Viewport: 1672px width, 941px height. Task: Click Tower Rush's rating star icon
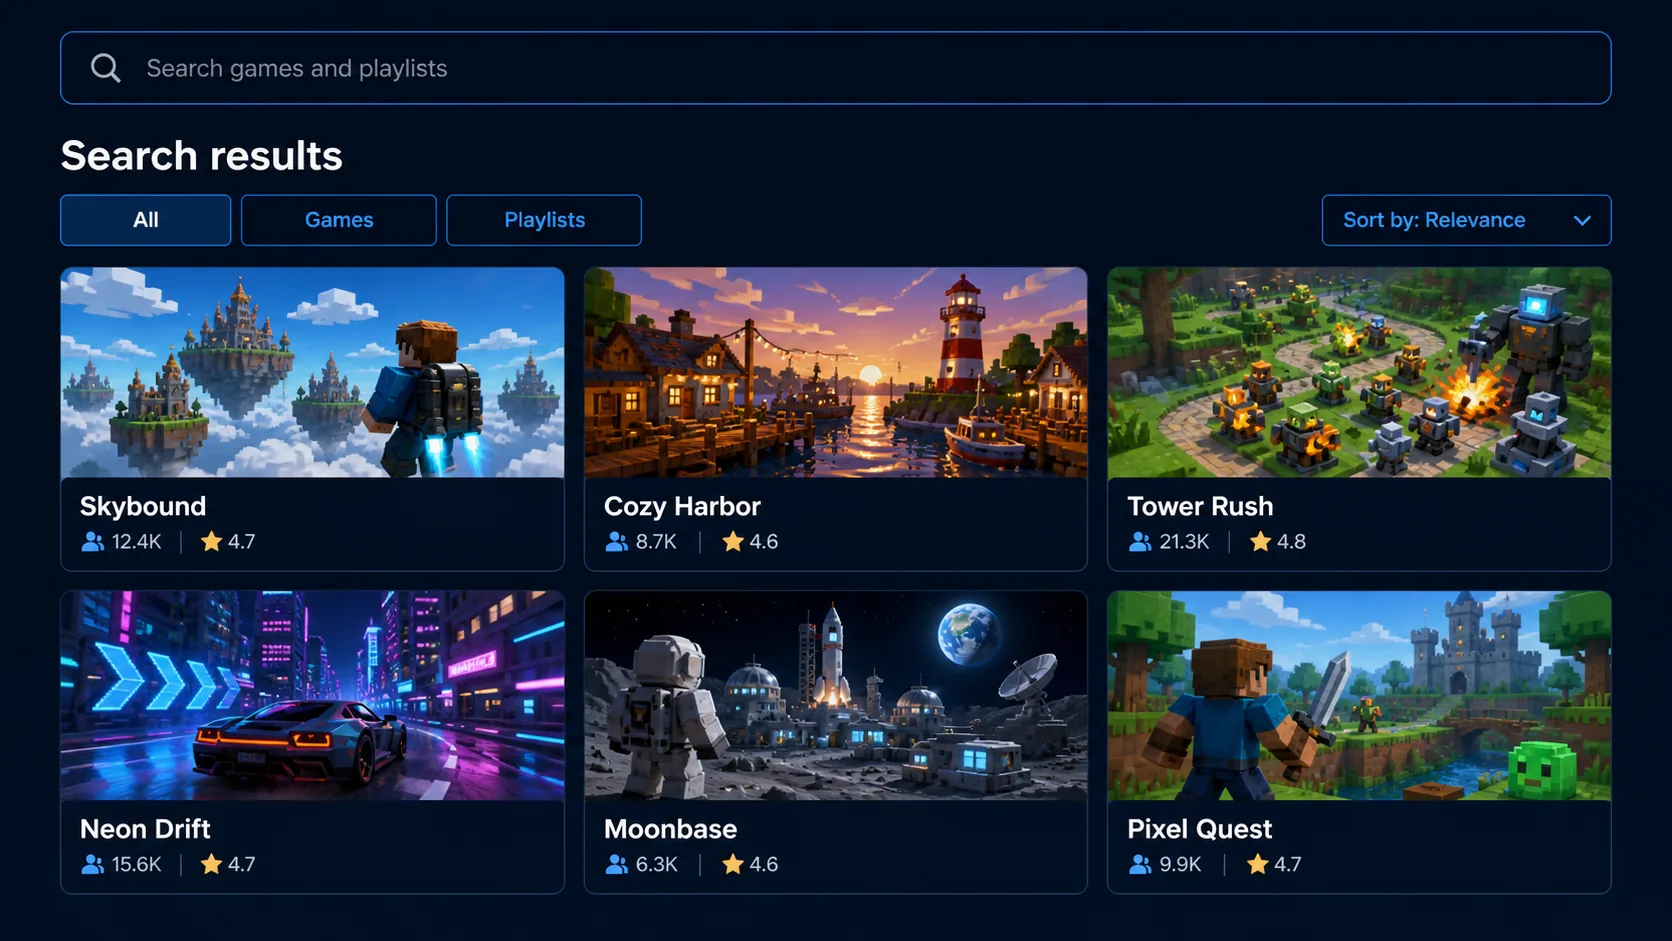tap(1260, 541)
